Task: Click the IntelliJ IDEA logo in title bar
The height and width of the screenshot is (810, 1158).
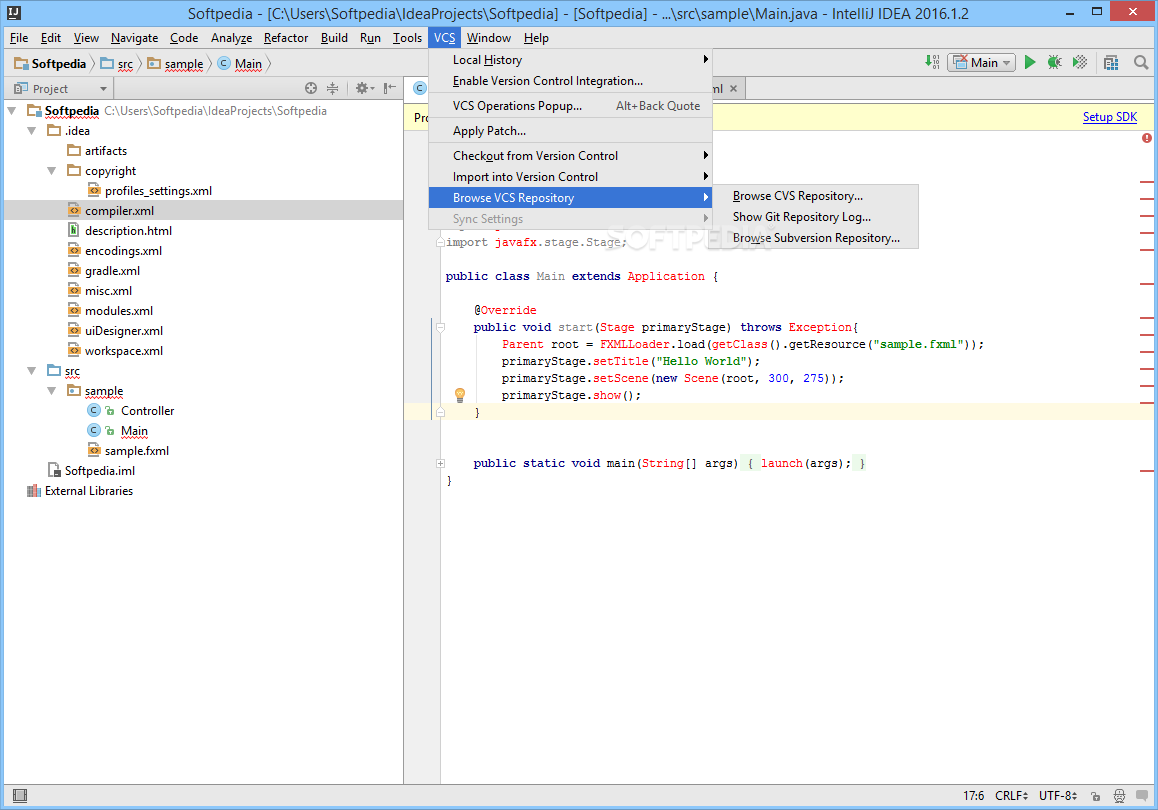Action: pyautogui.click(x=13, y=13)
